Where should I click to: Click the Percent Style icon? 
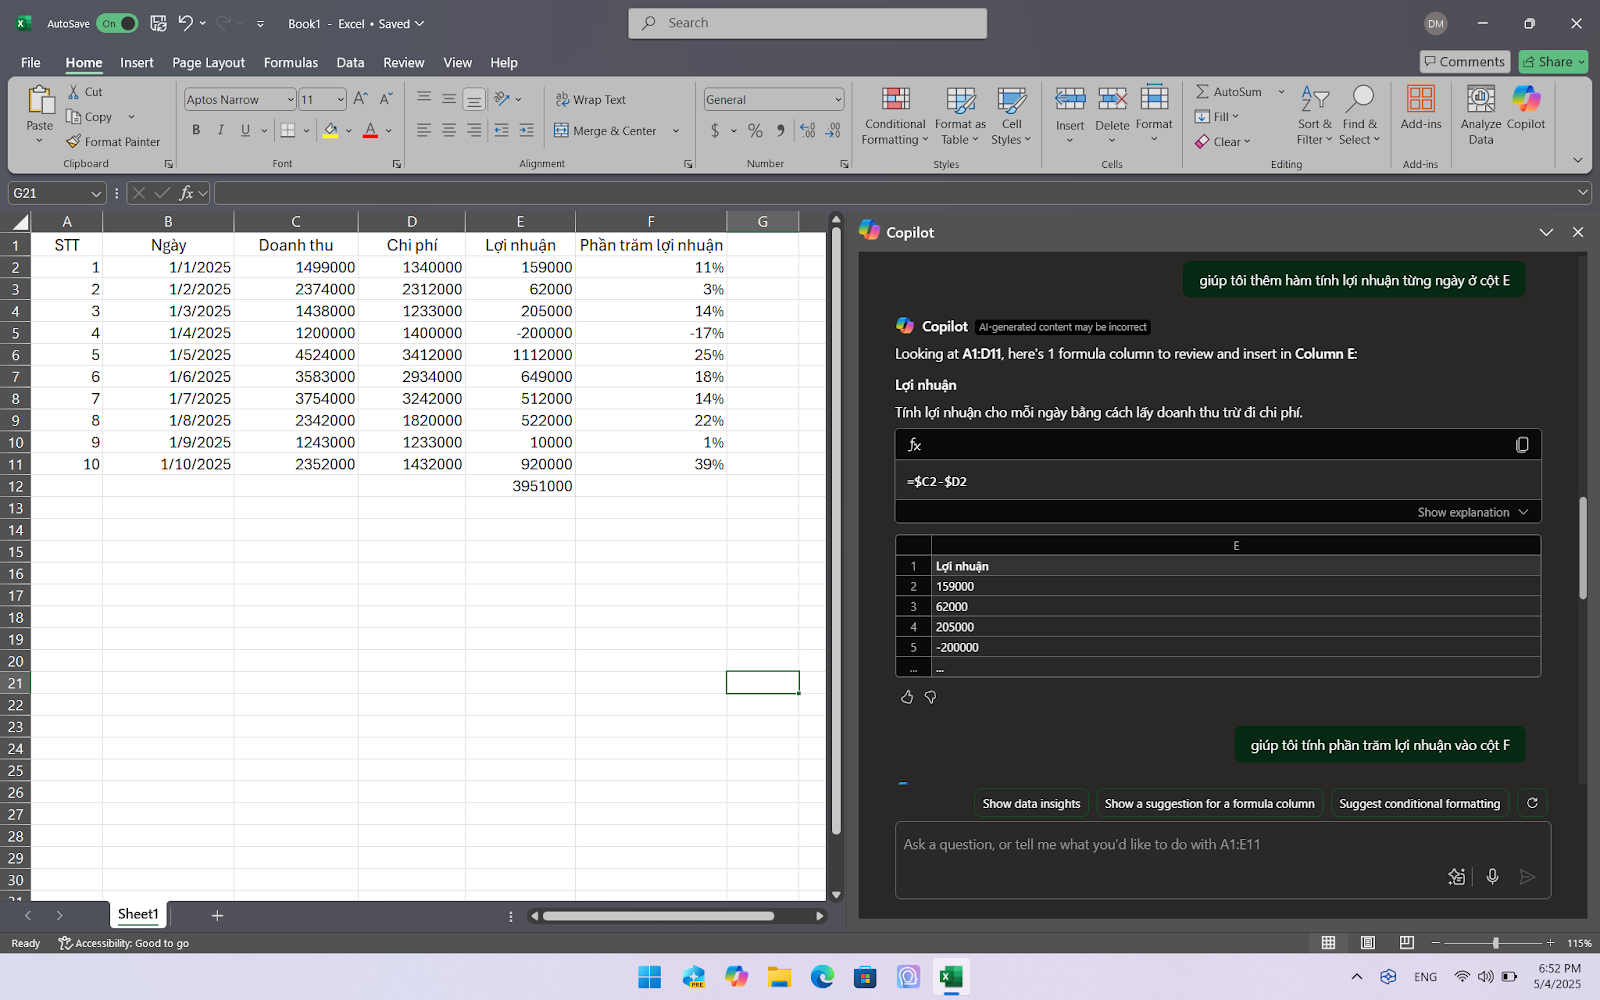click(755, 131)
